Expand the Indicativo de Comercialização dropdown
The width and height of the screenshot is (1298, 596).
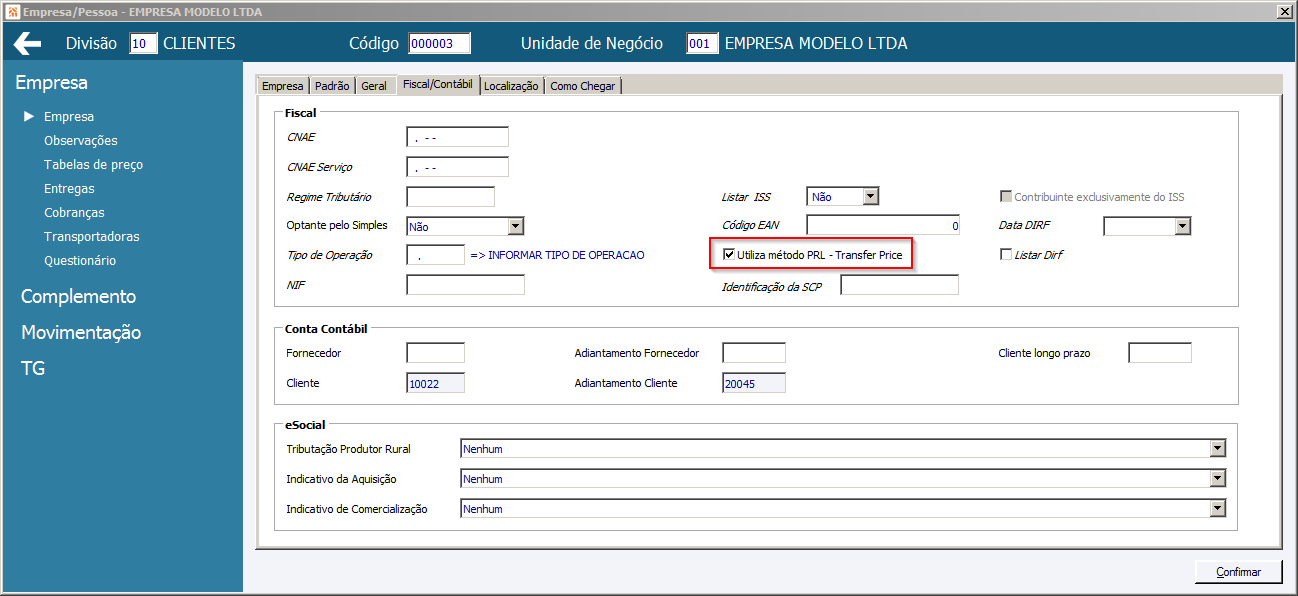pos(1217,509)
